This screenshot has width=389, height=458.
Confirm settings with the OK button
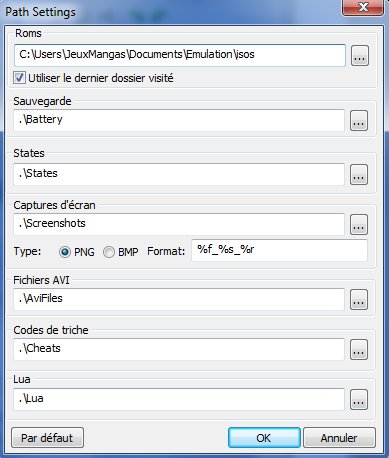pyautogui.click(x=264, y=438)
